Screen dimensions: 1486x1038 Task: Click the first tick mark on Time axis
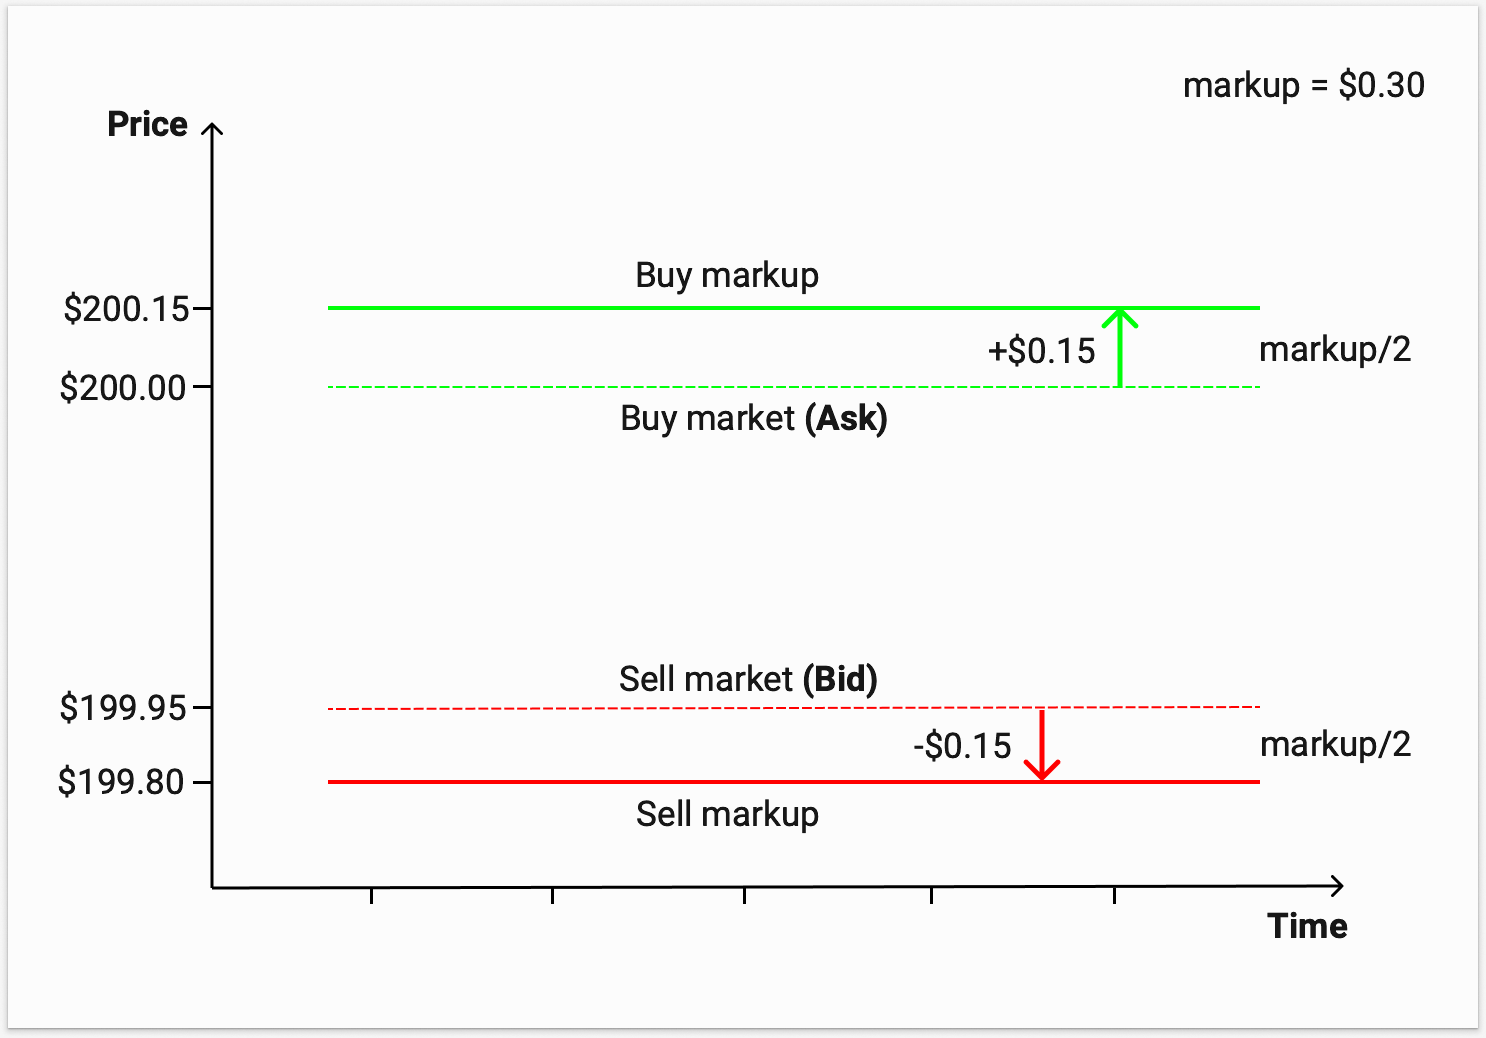click(x=371, y=895)
